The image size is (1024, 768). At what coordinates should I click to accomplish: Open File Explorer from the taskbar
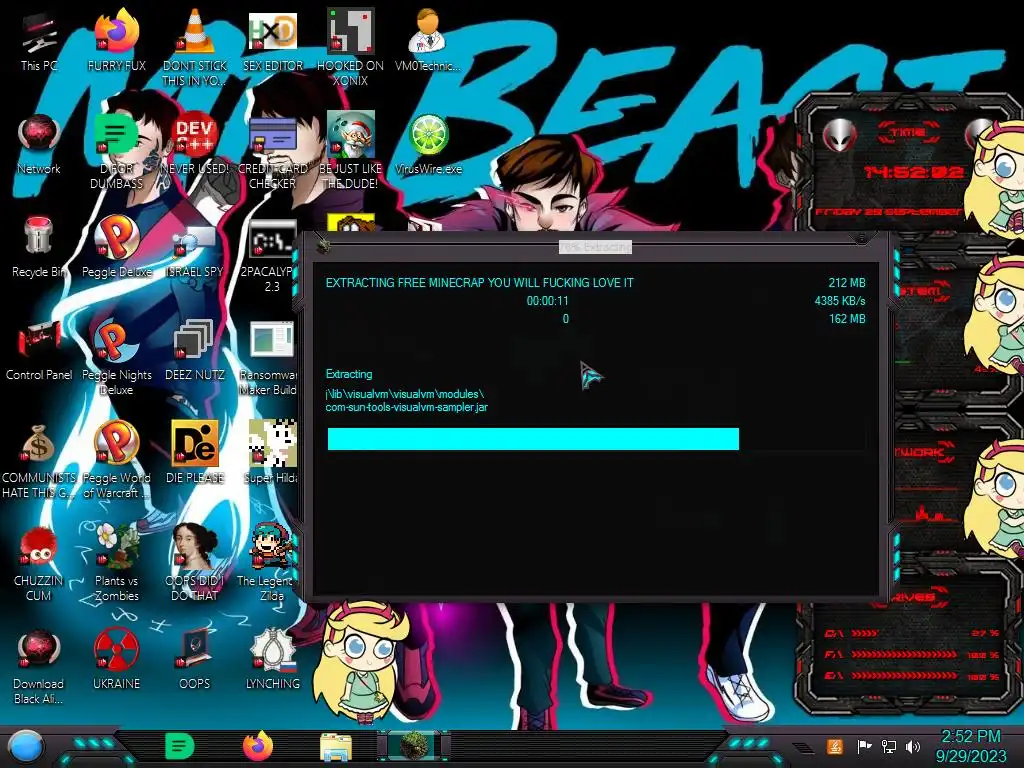[336, 746]
